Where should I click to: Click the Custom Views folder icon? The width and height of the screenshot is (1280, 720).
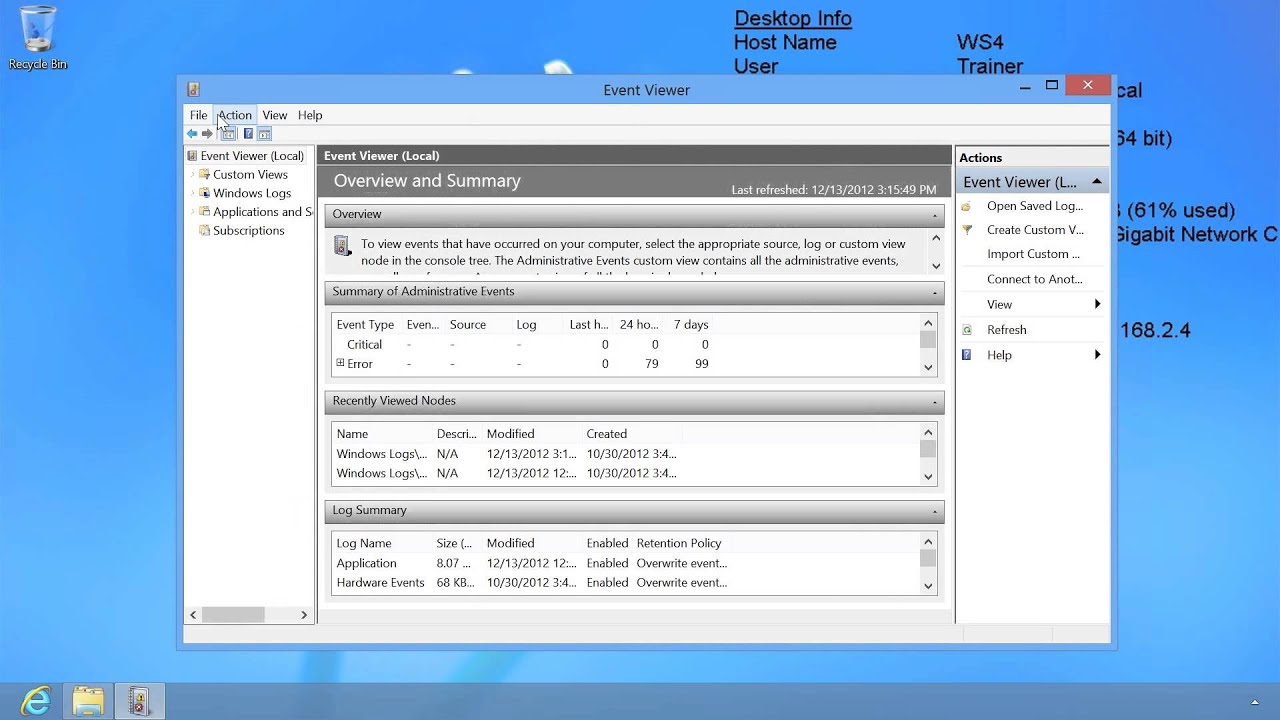[x=204, y=174]
